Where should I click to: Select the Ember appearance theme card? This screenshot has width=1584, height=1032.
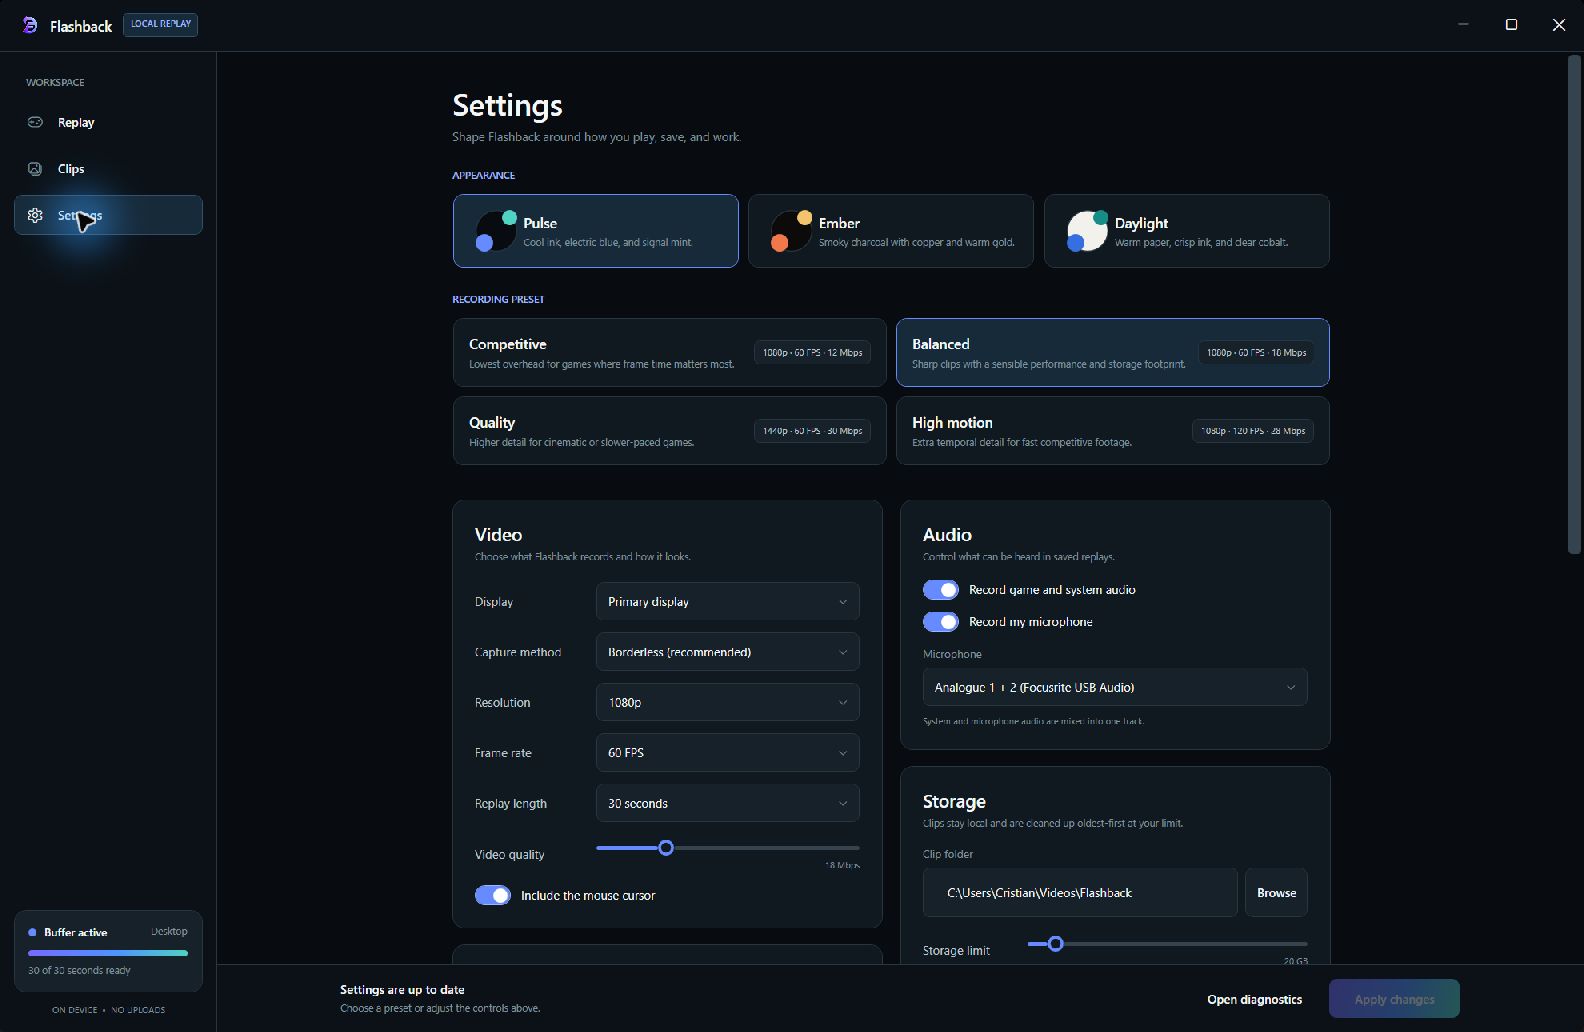[x=890, y=231]
